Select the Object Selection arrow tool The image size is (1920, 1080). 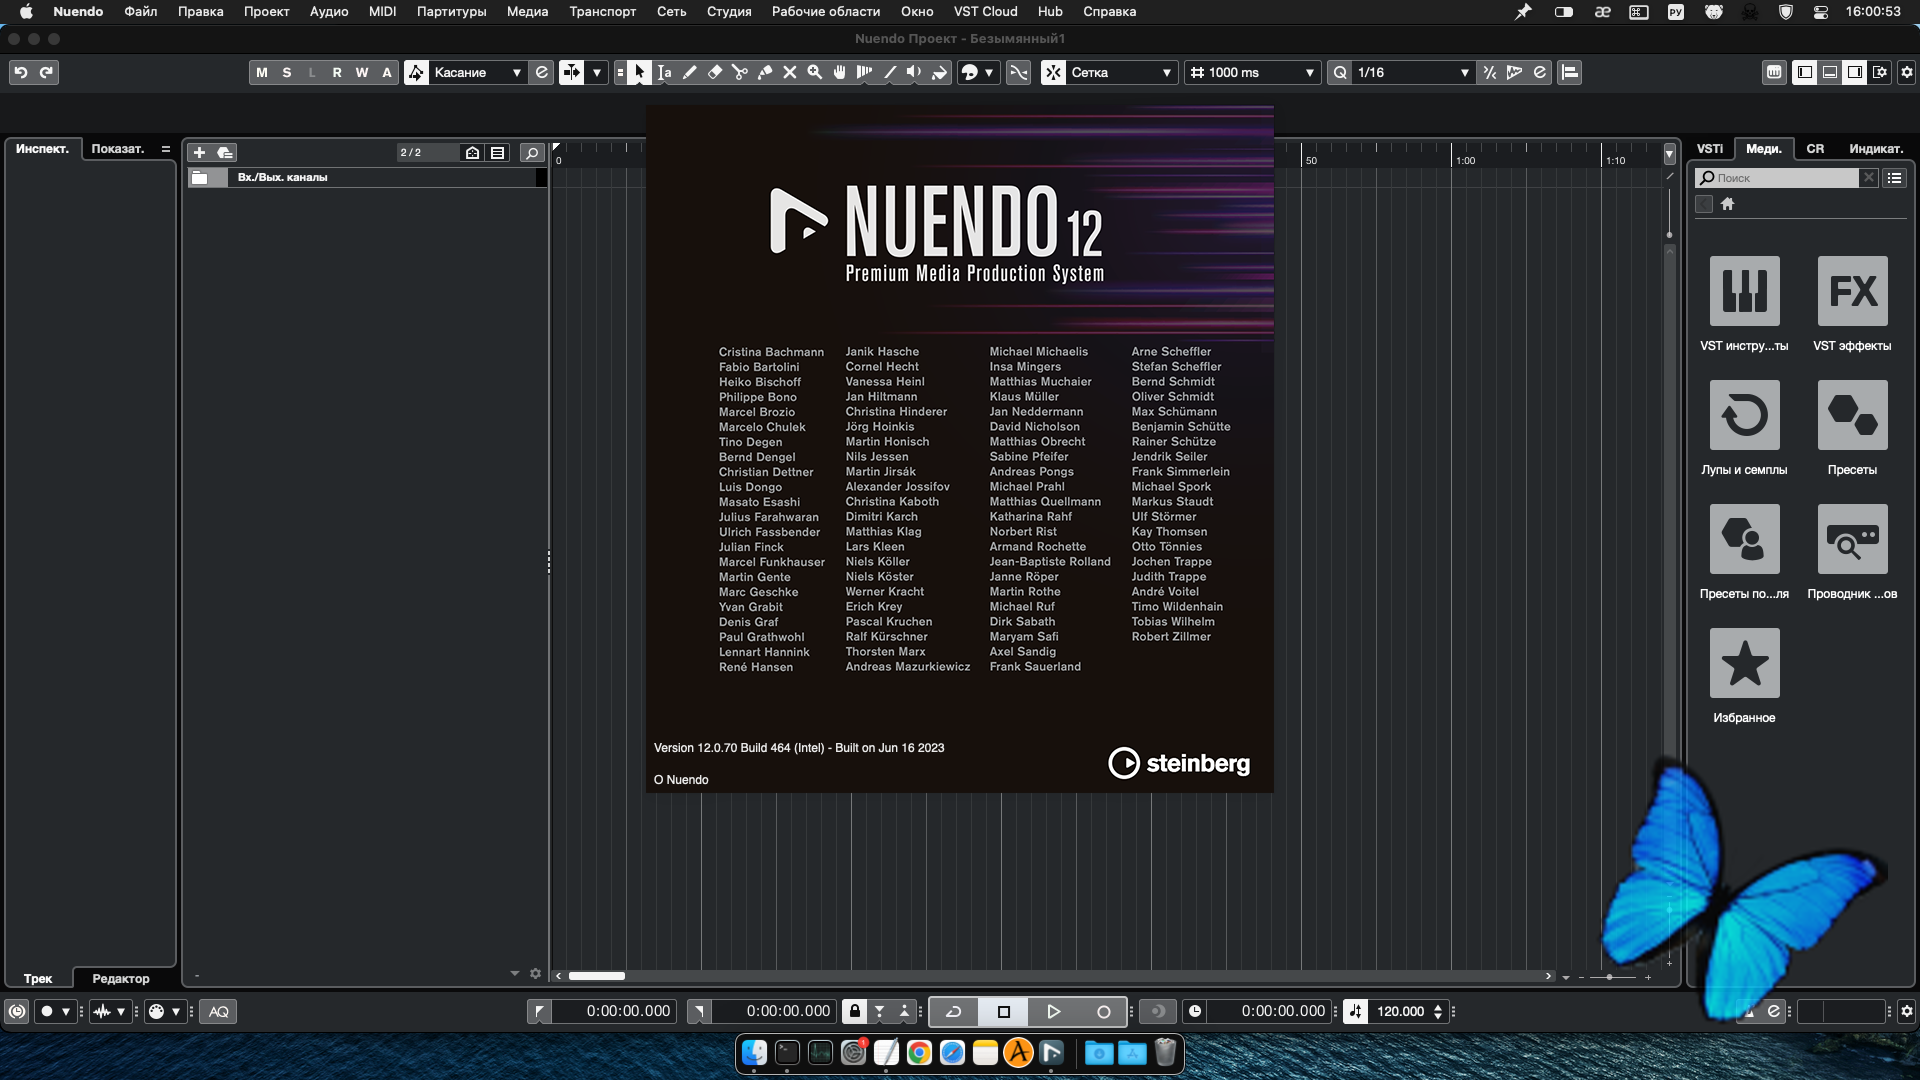point(639,72)
